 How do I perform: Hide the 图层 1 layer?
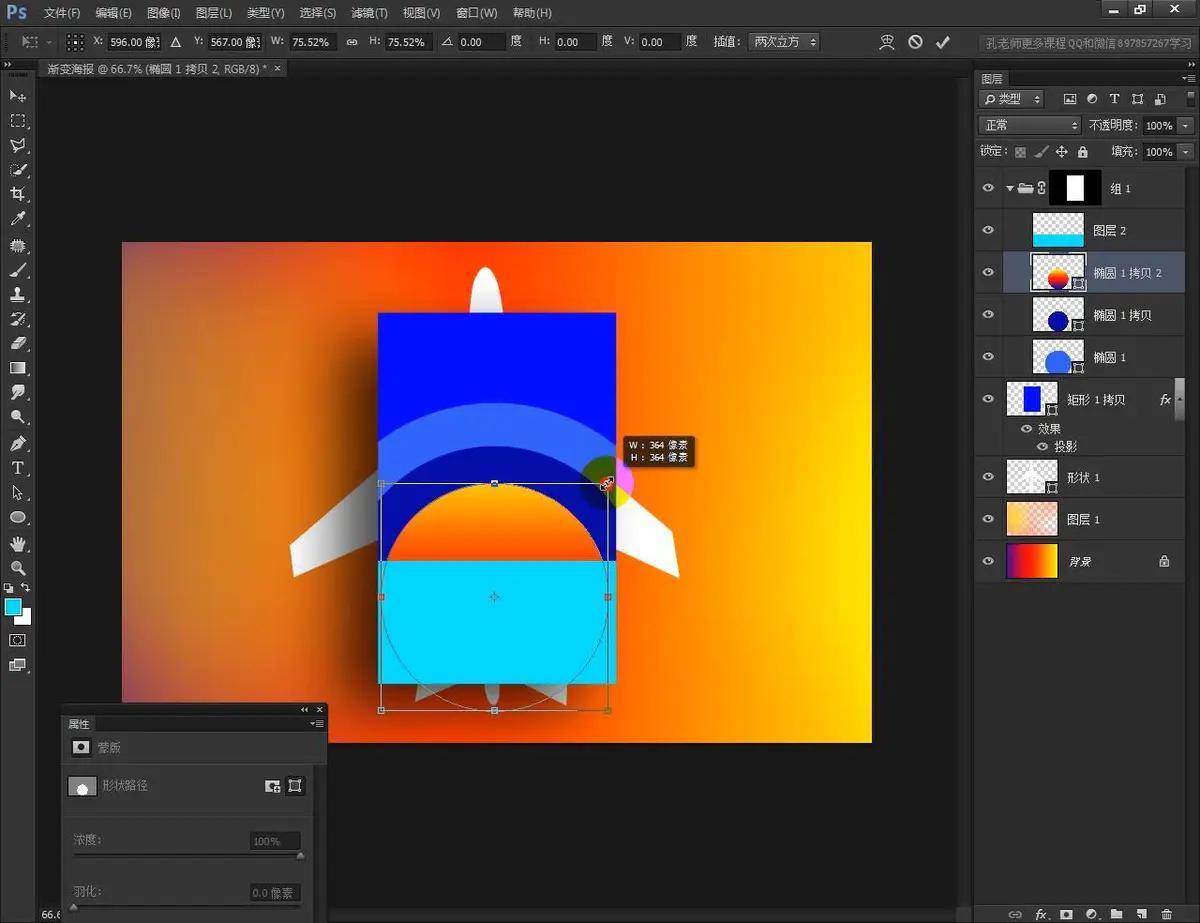pos(989,519)
